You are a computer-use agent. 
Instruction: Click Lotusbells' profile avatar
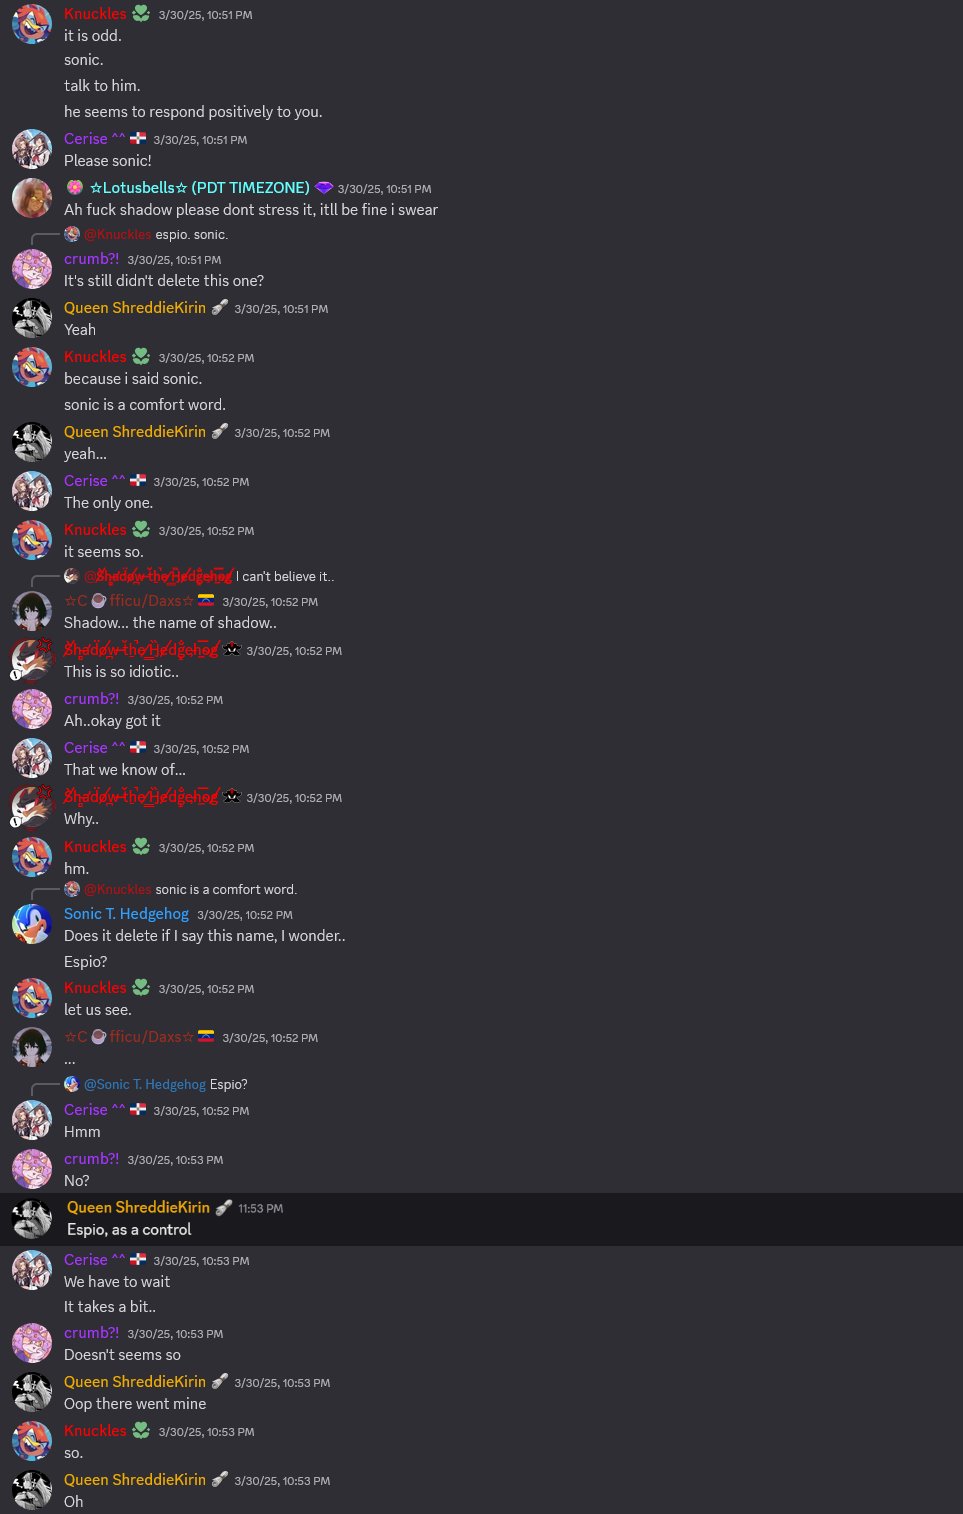coord(31,197)
